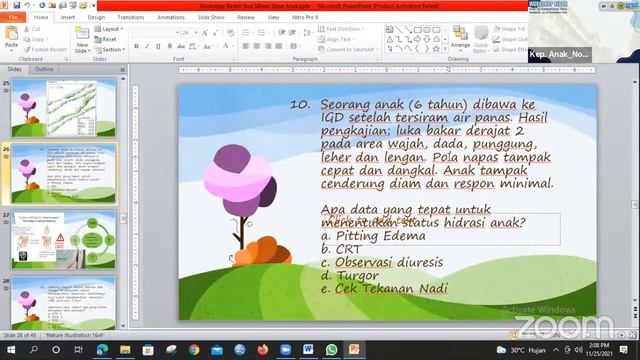Open the Section dropdown
This screenshot has width=640, height=360.
(x=109, y=49)
